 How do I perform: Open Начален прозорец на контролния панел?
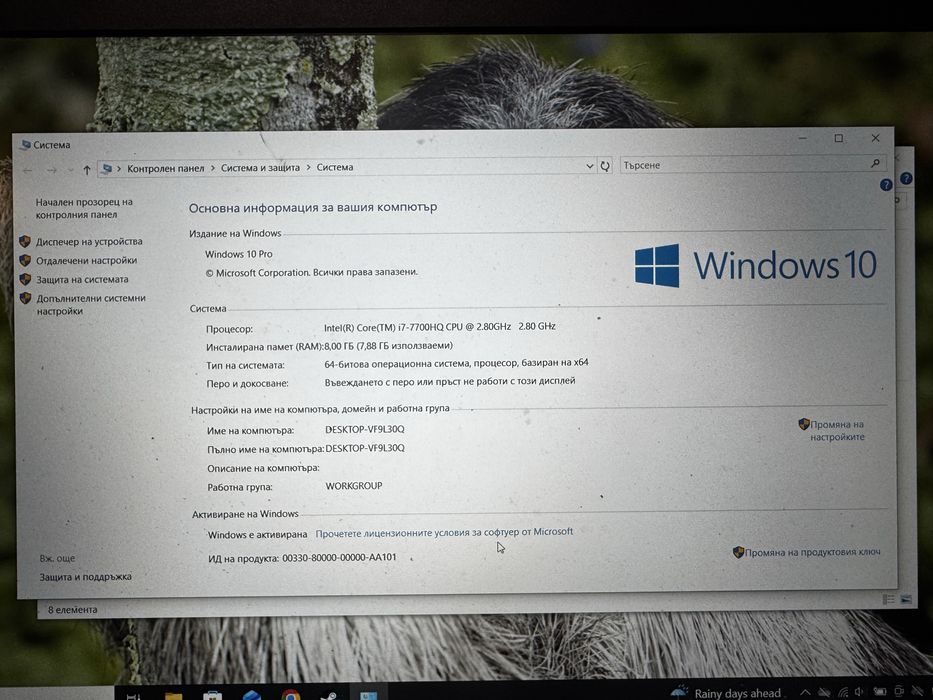click(x=84, y=208)
